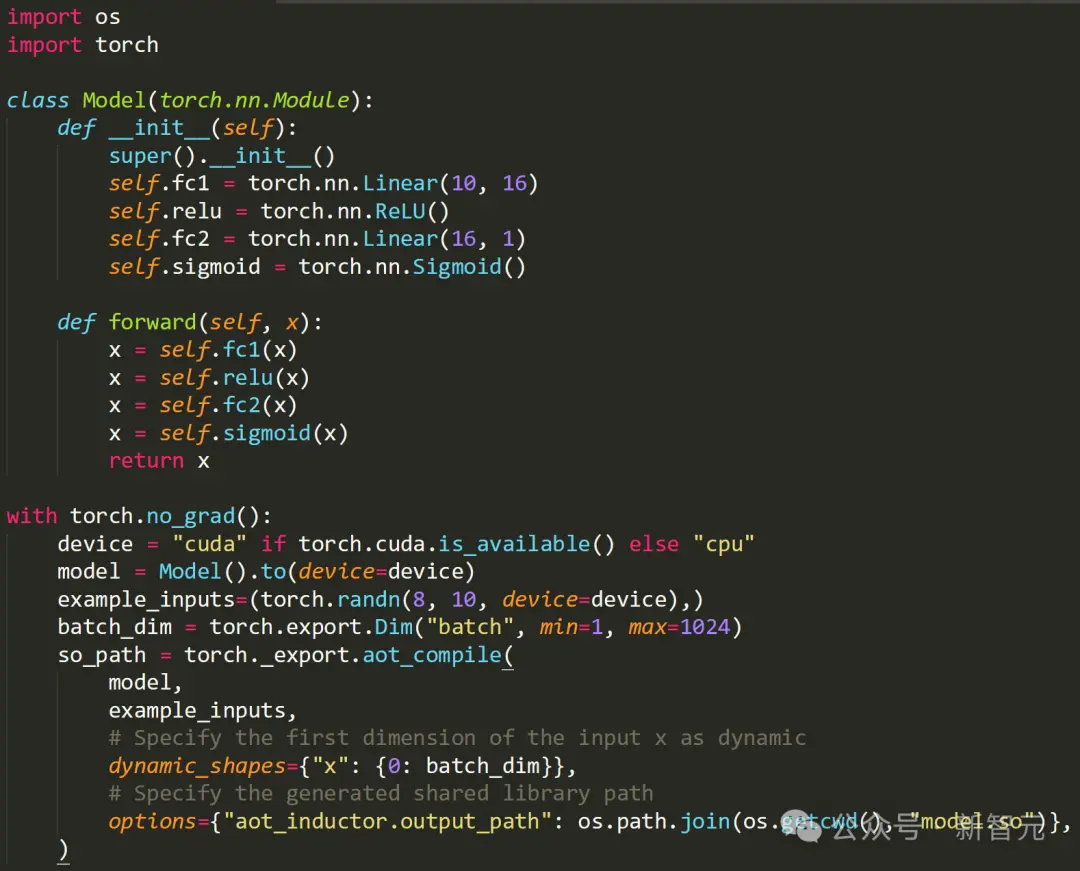Click the 新智元 watermark text

coord(999,828)
